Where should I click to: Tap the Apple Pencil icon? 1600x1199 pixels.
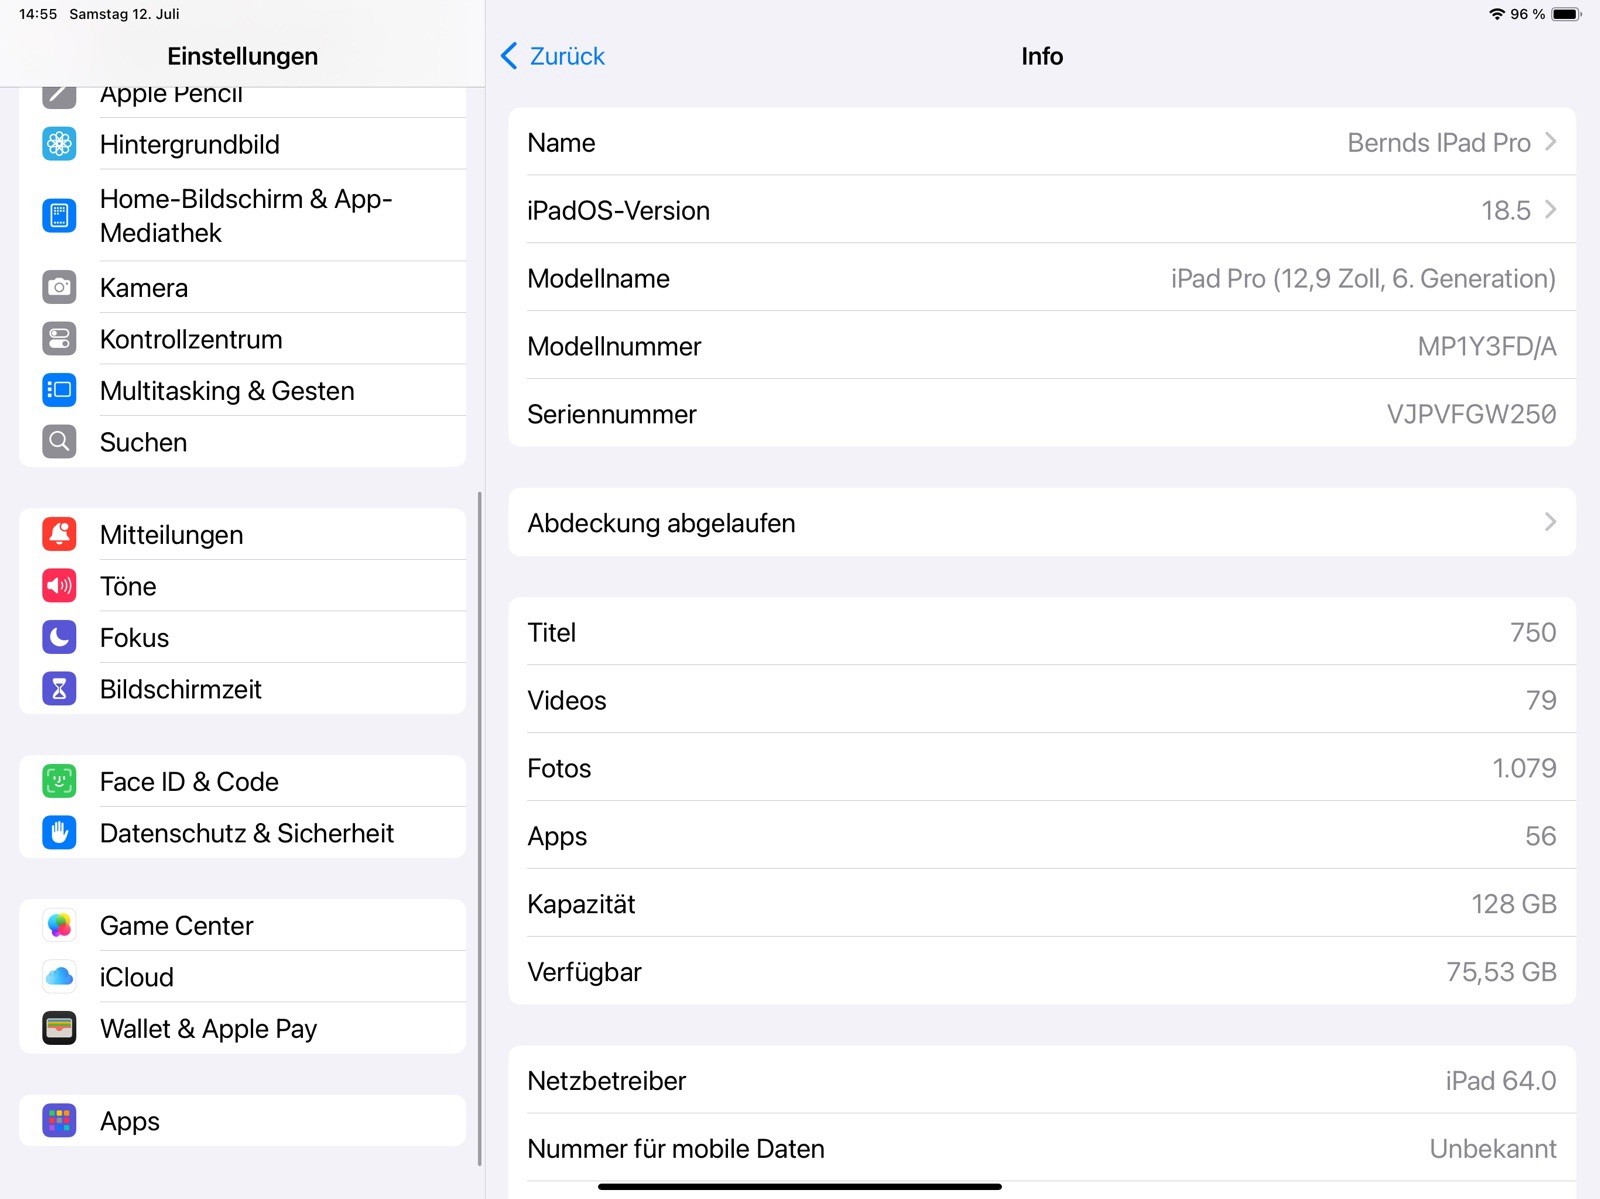pos(59,96)
